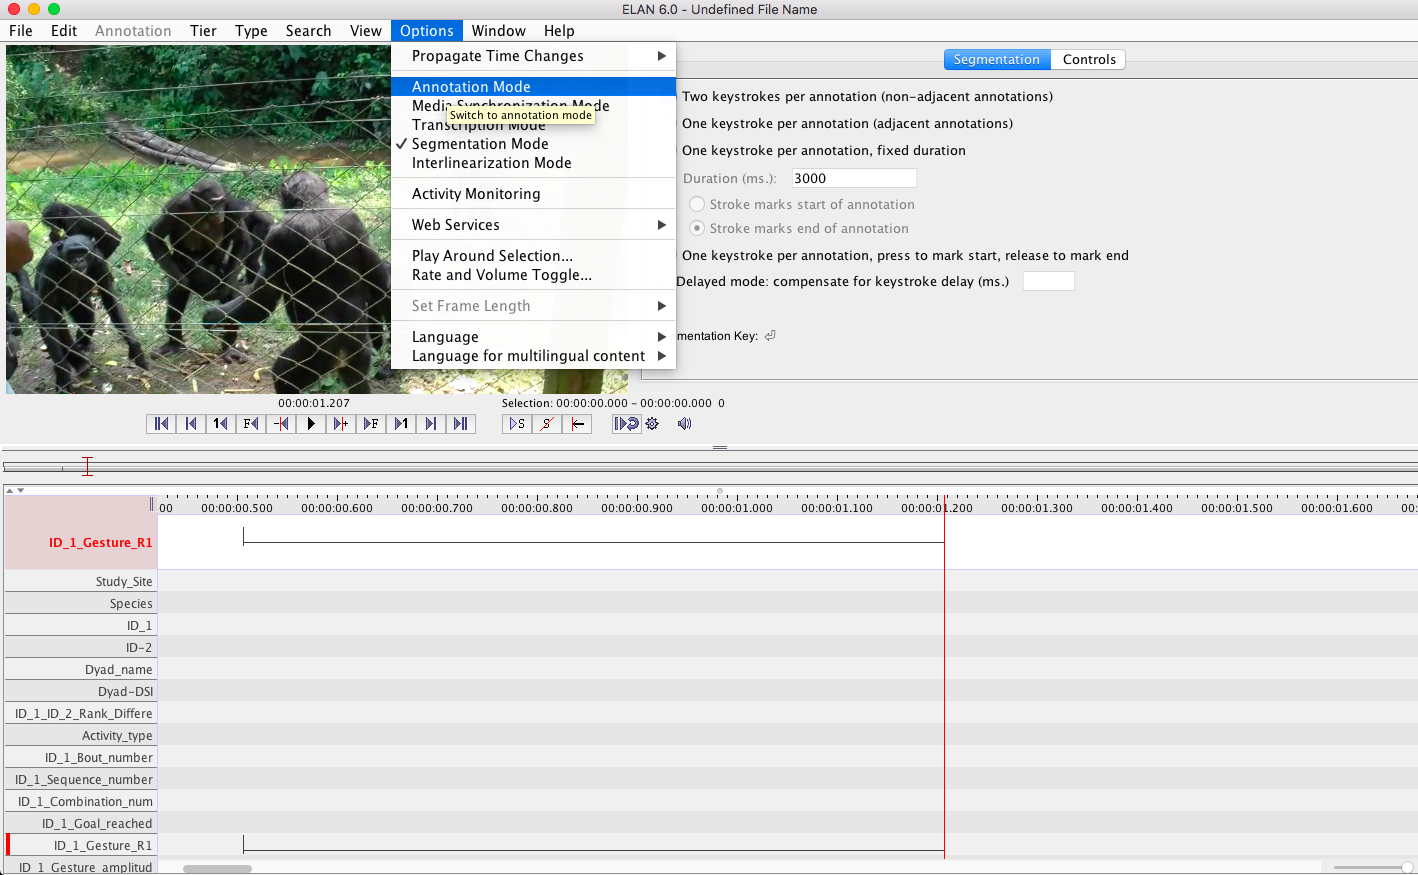Select Annotation Mode in Options menu
The height and width of the screenshot is (875, 1418).
point(534,87)
